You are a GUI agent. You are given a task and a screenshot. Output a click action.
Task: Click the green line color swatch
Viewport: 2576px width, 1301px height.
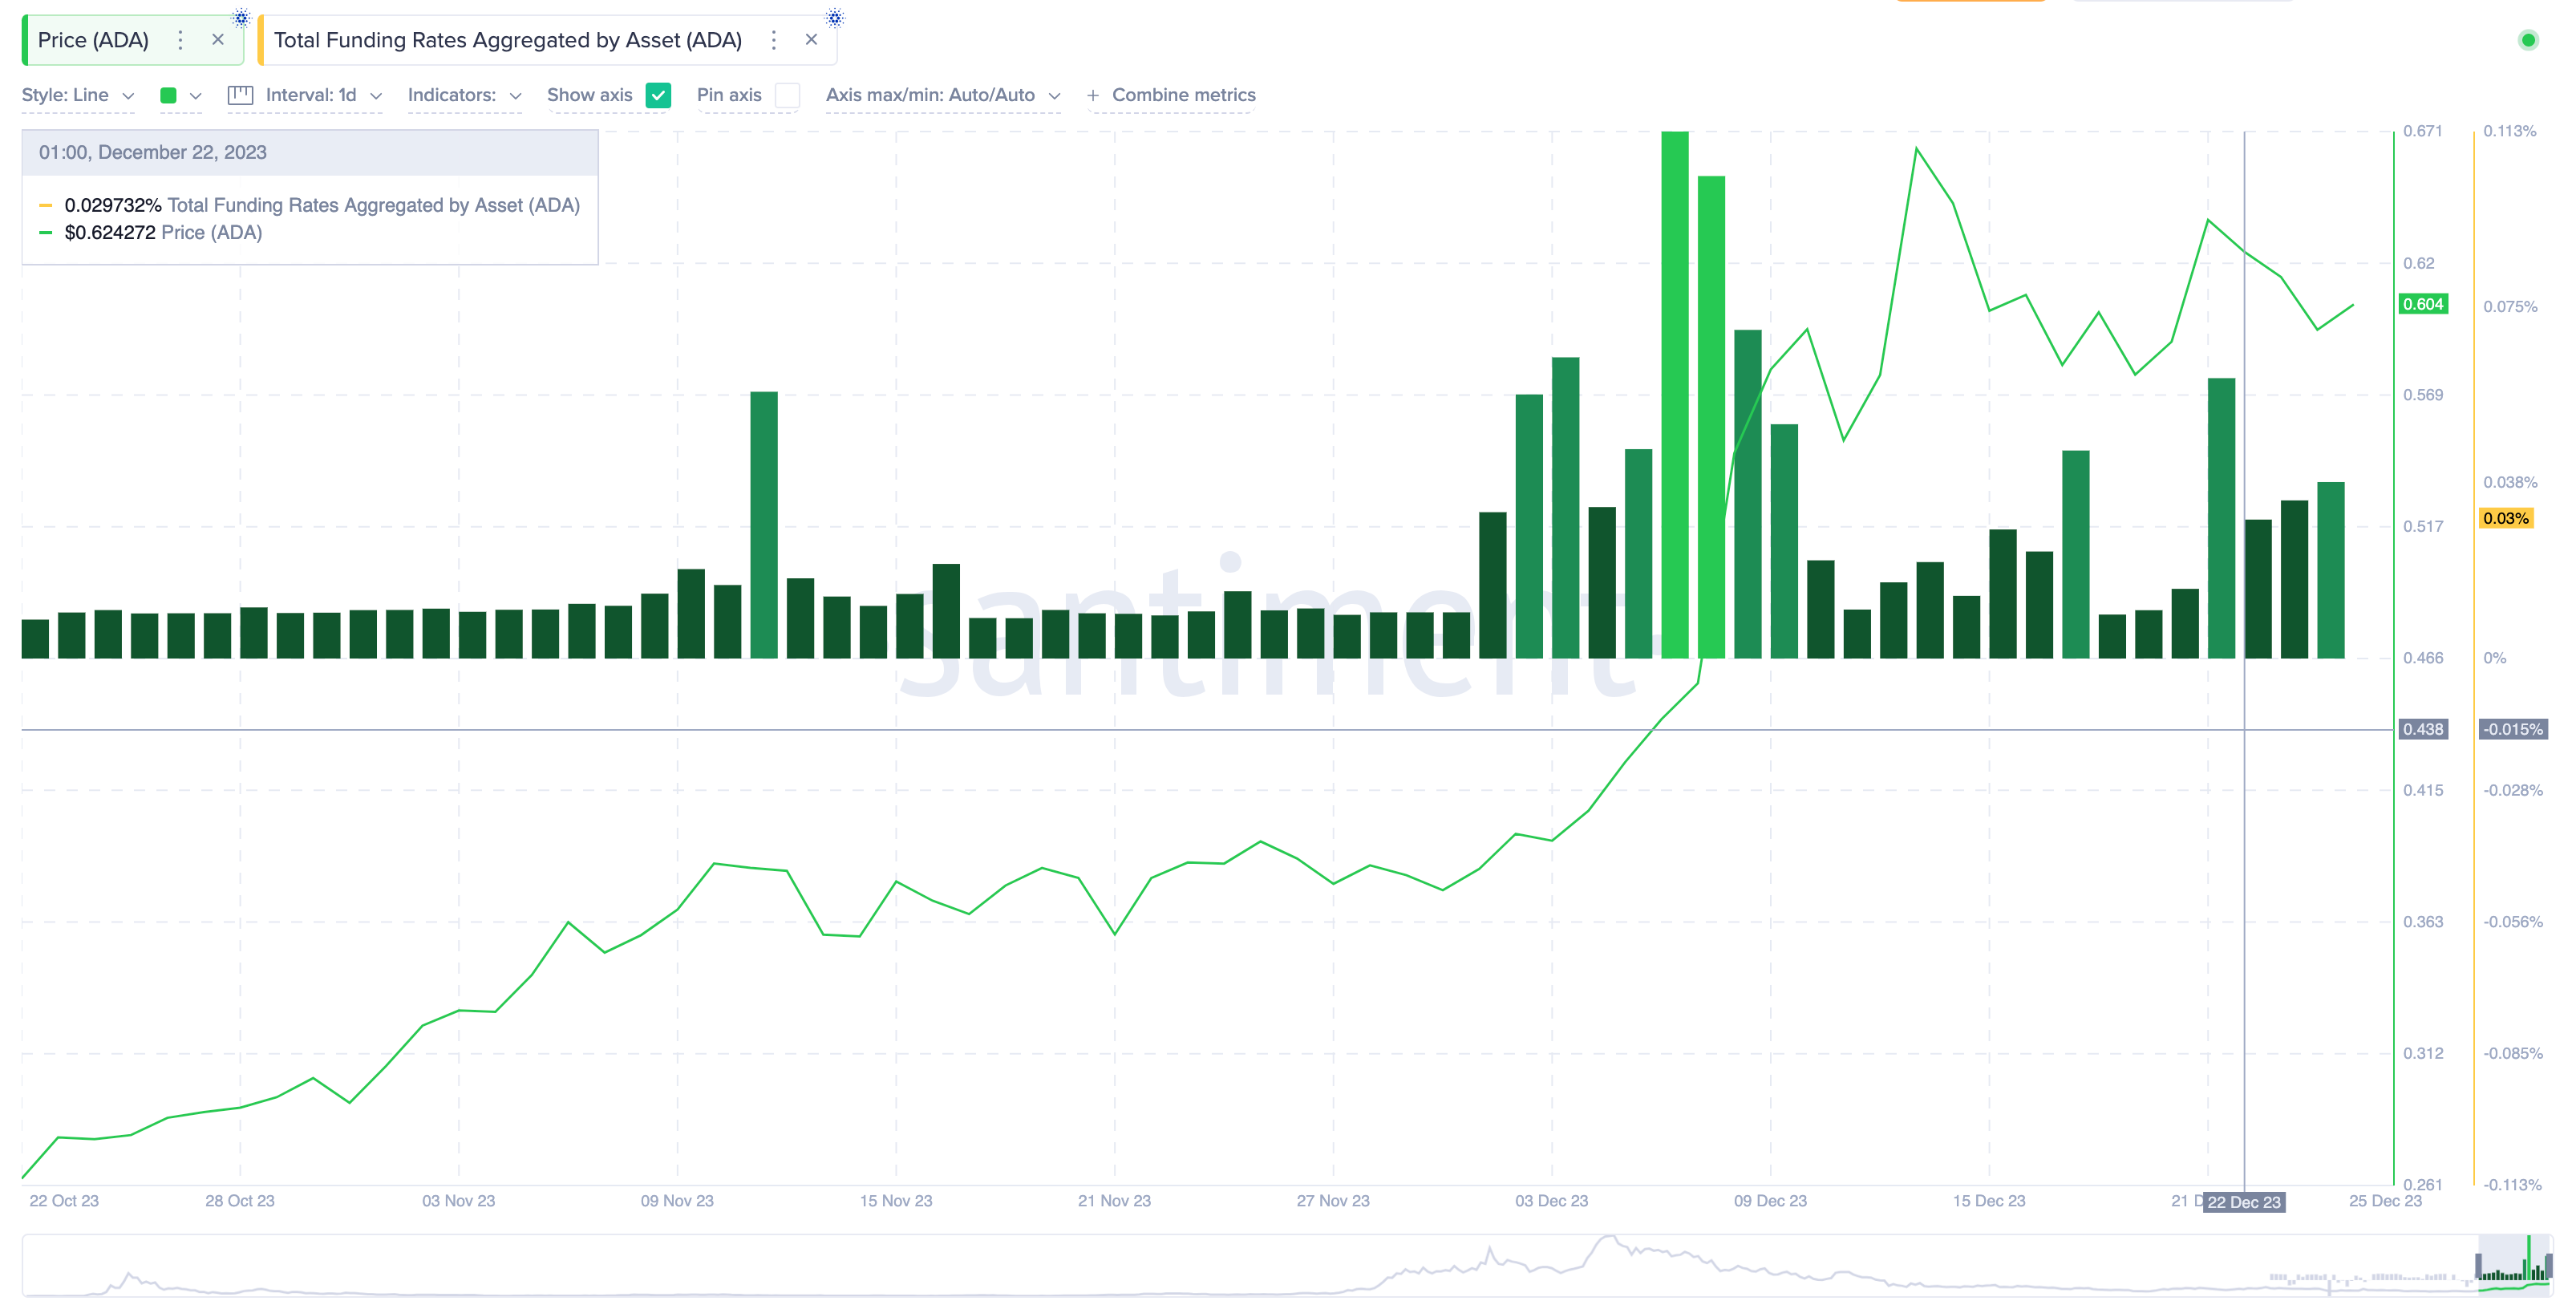pos(168,95)
